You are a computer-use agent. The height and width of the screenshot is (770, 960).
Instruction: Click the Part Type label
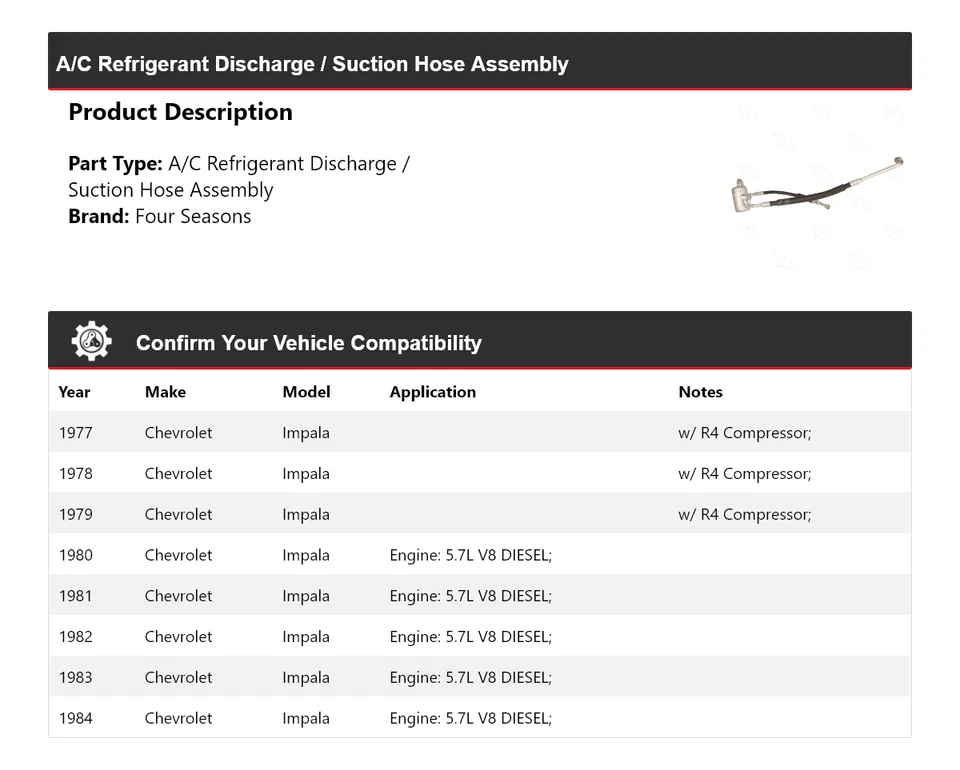pyautogui.click(x=115, y=164)
